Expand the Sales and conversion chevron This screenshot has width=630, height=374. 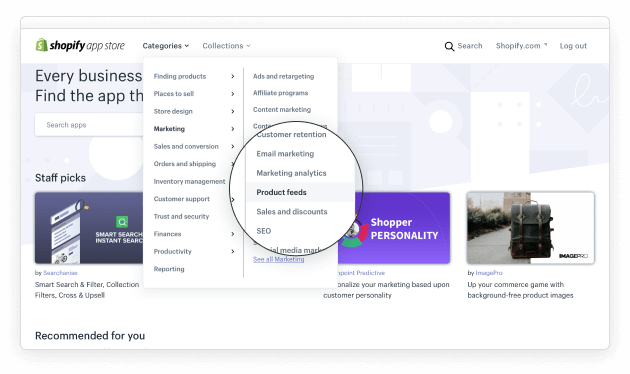(x=233, y=146)
